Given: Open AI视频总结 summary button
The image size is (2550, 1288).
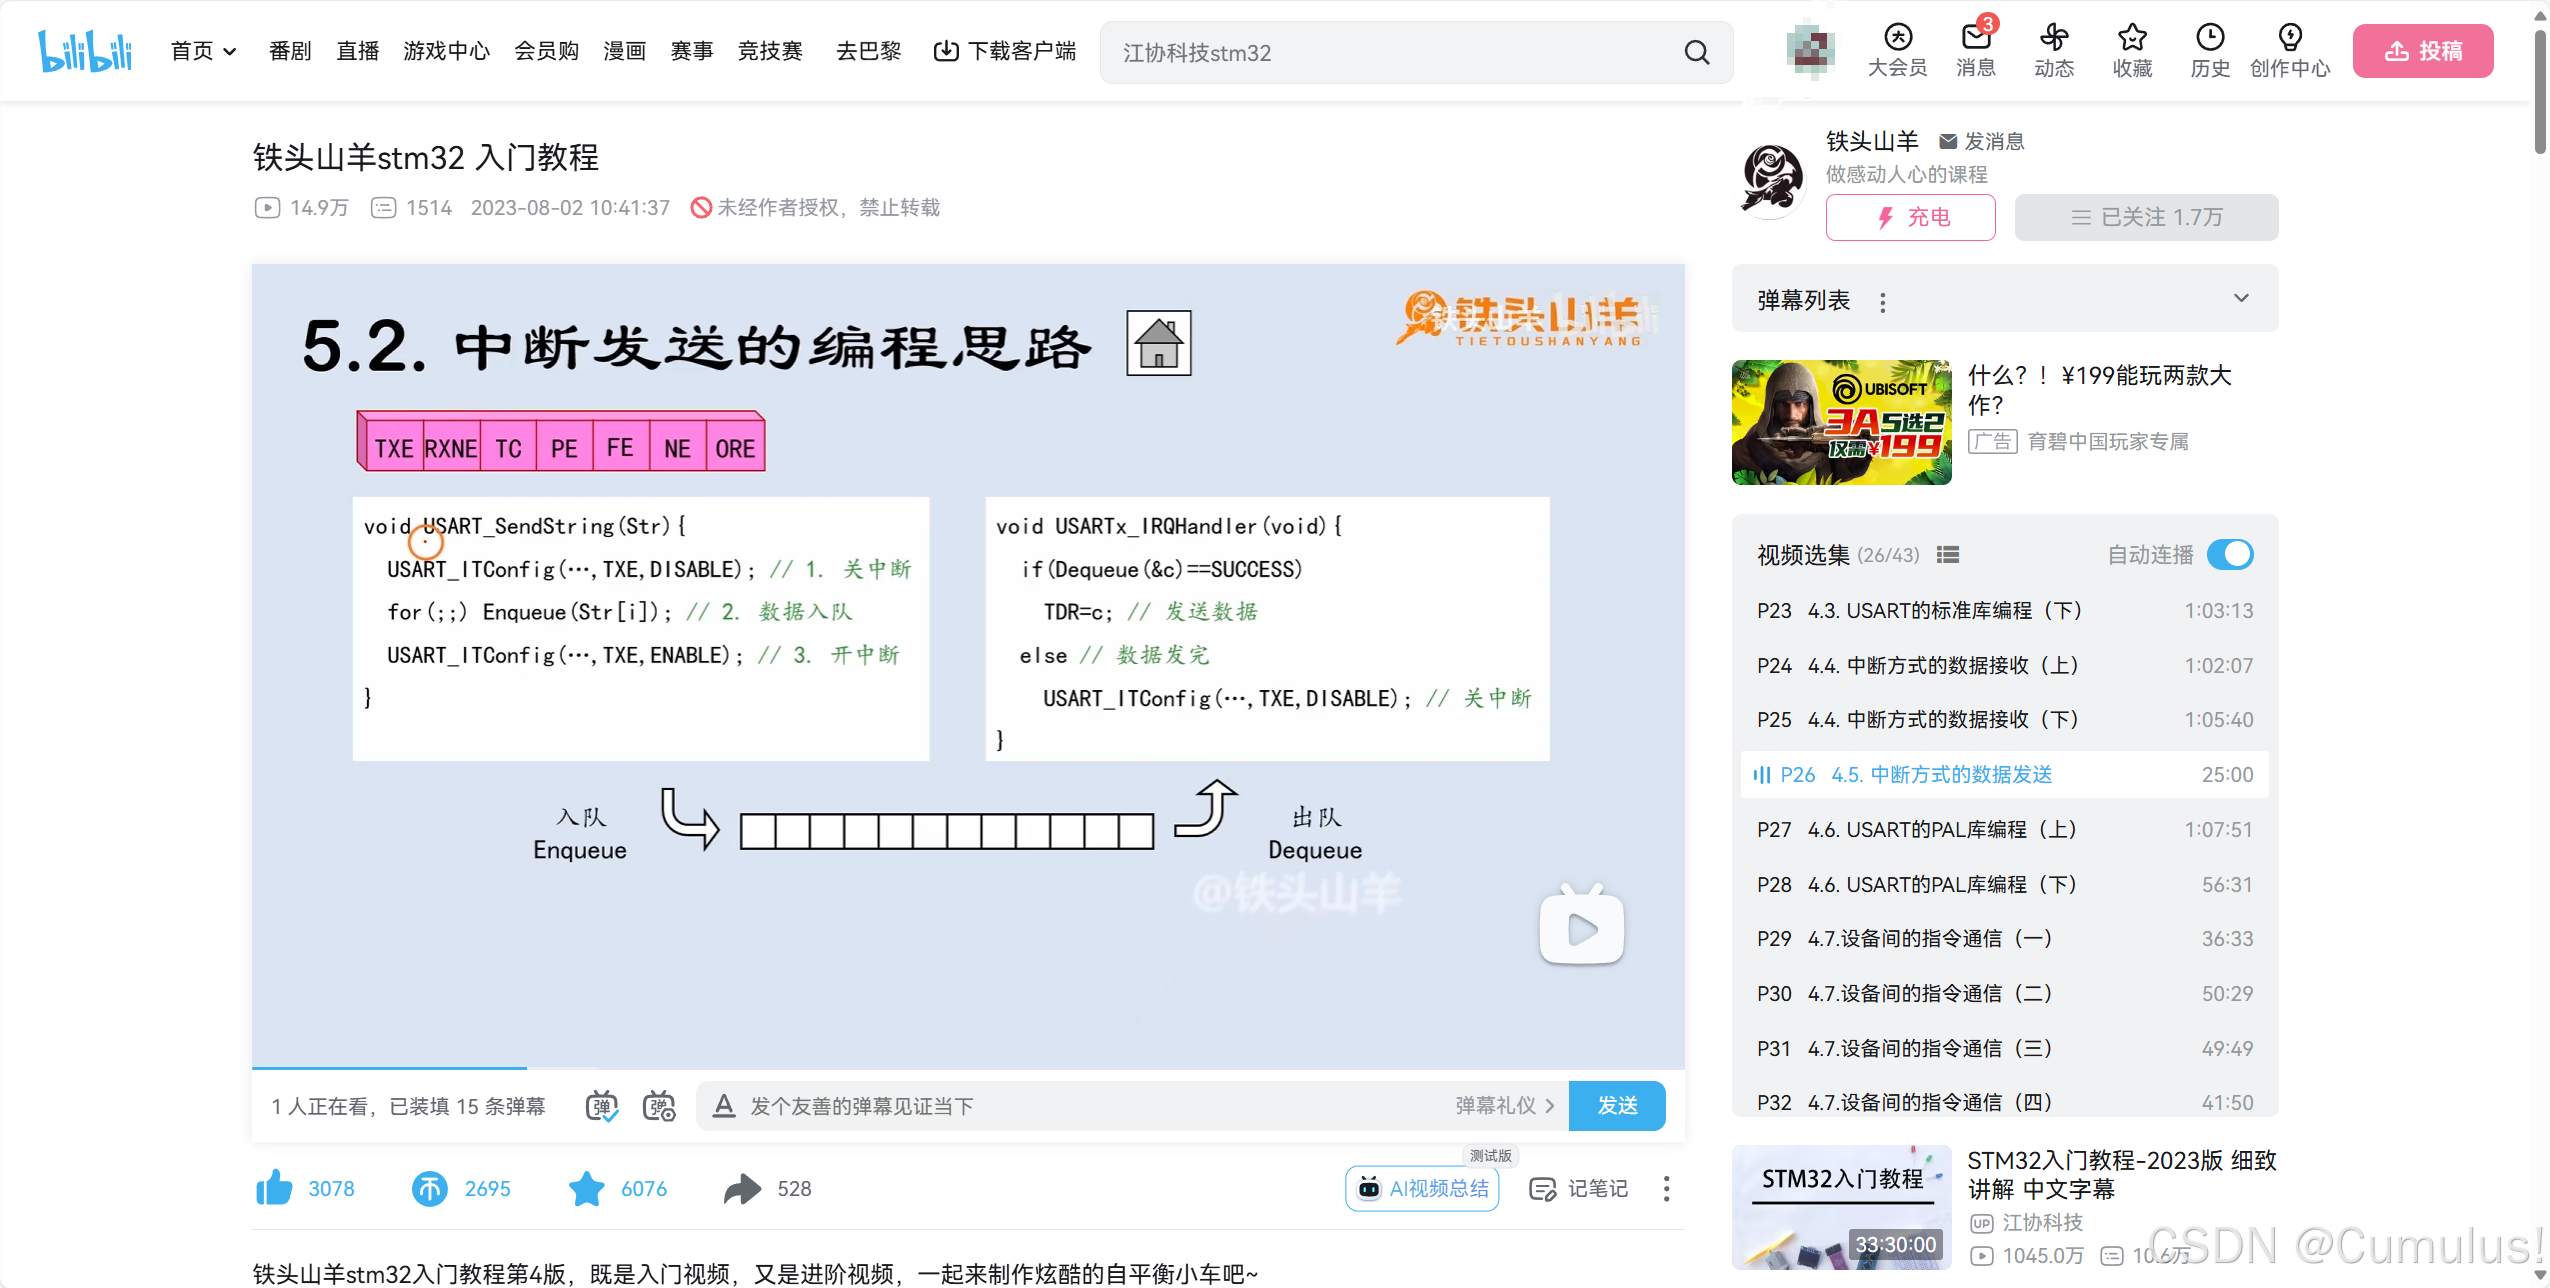Looking at the screenshot, I should [1422, 1188].
